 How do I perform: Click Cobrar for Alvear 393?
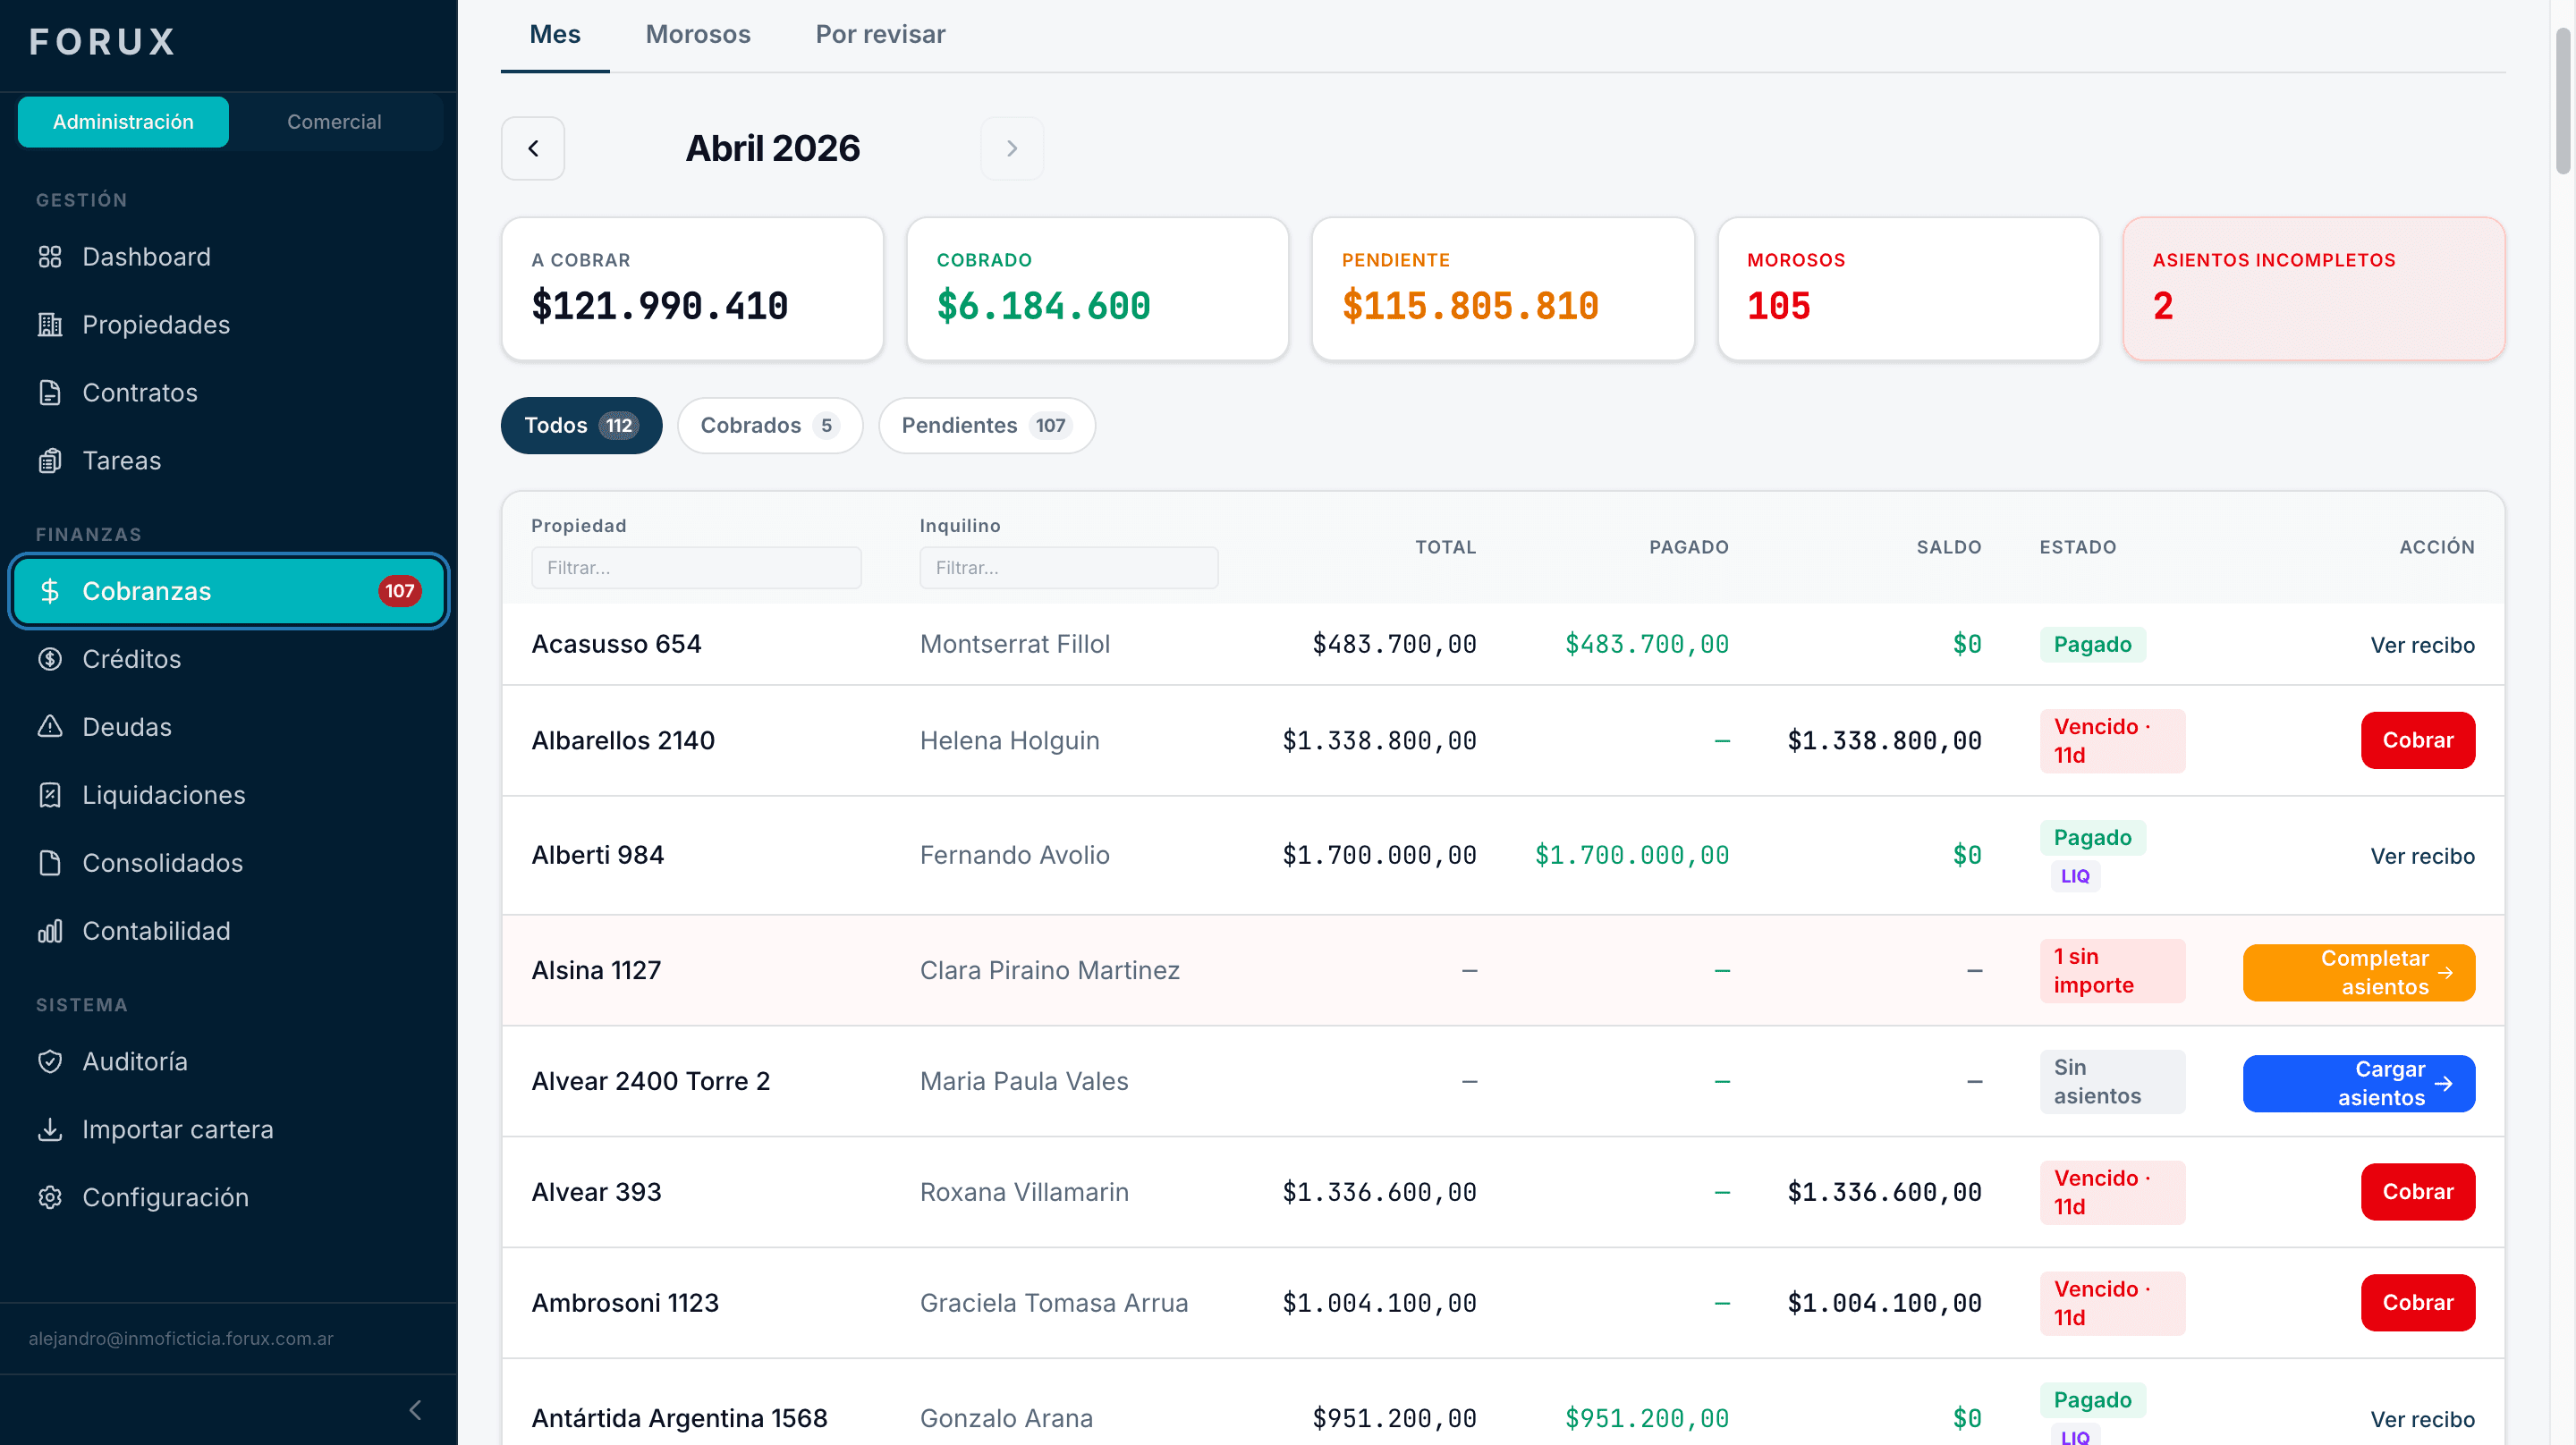point(2418,1192)
